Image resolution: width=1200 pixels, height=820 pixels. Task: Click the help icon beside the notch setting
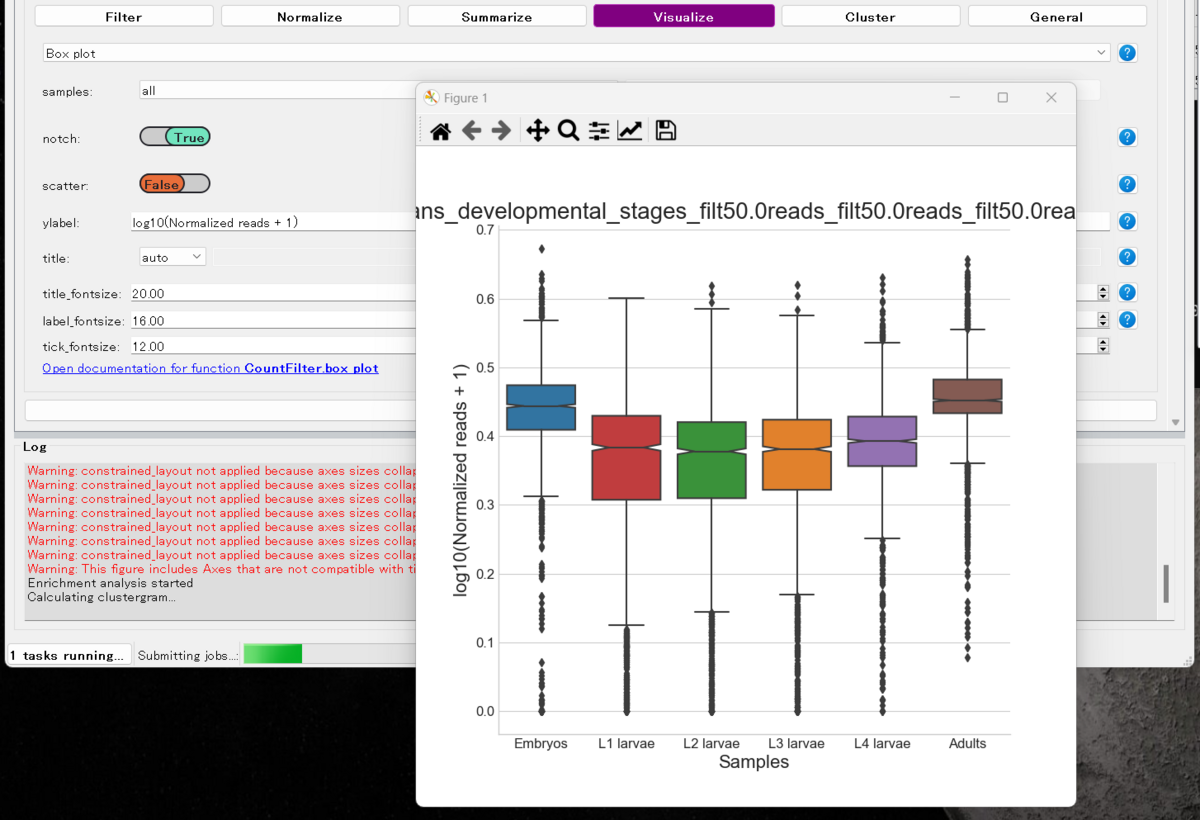click(x=1127, y=137)
